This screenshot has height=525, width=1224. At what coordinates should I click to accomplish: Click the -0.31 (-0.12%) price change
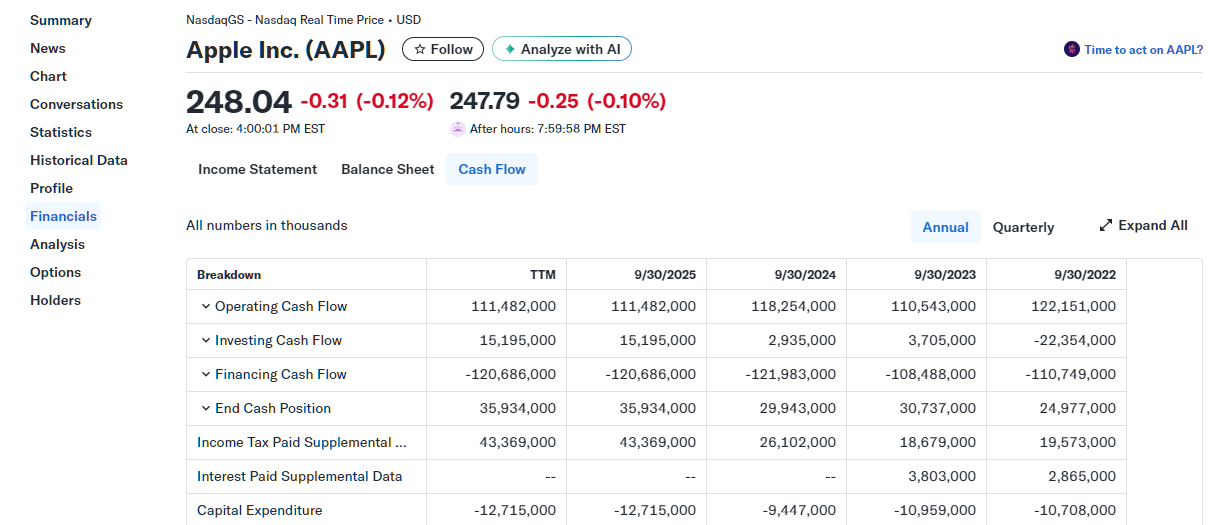point(367,101)
